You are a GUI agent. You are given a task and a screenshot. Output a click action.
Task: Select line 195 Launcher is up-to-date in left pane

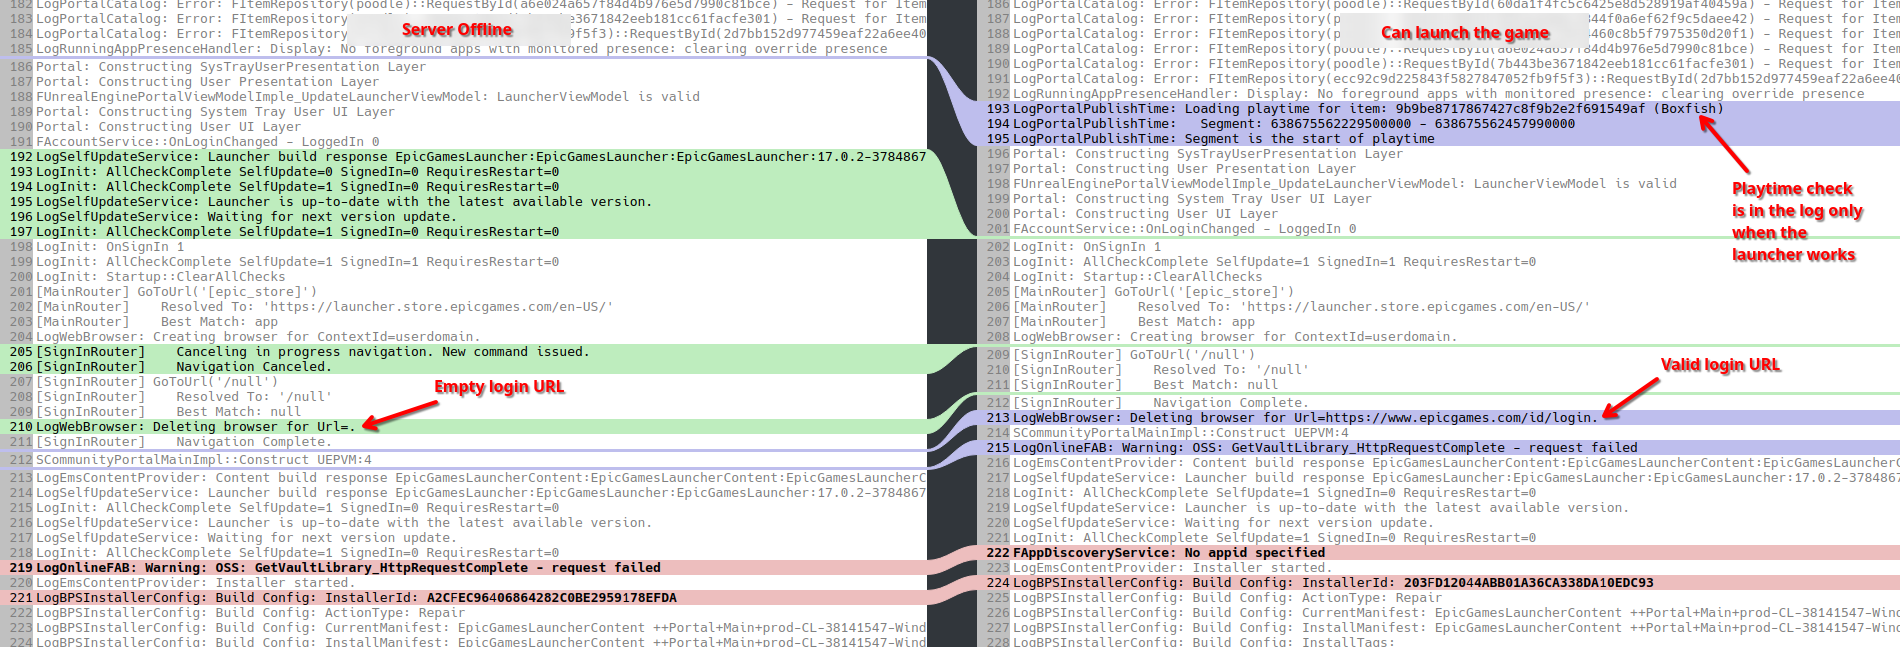344,202
